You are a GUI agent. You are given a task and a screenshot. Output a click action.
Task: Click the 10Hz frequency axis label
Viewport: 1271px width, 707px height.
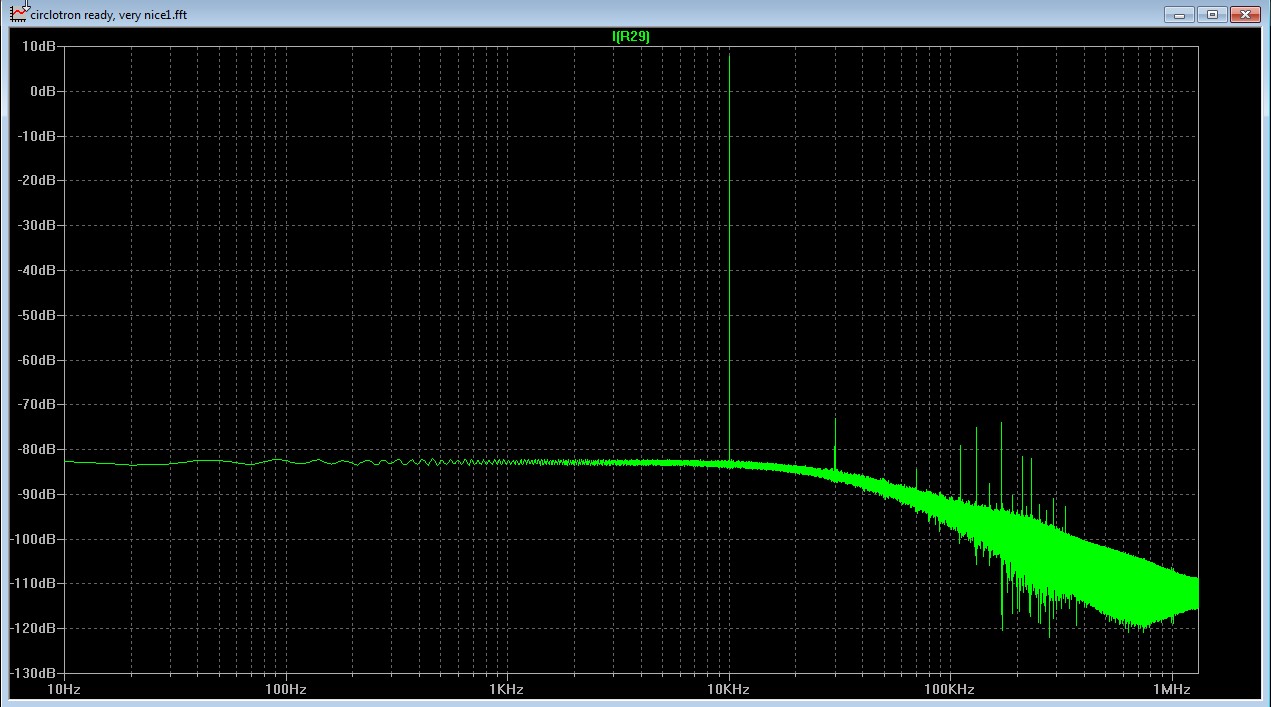64,690
